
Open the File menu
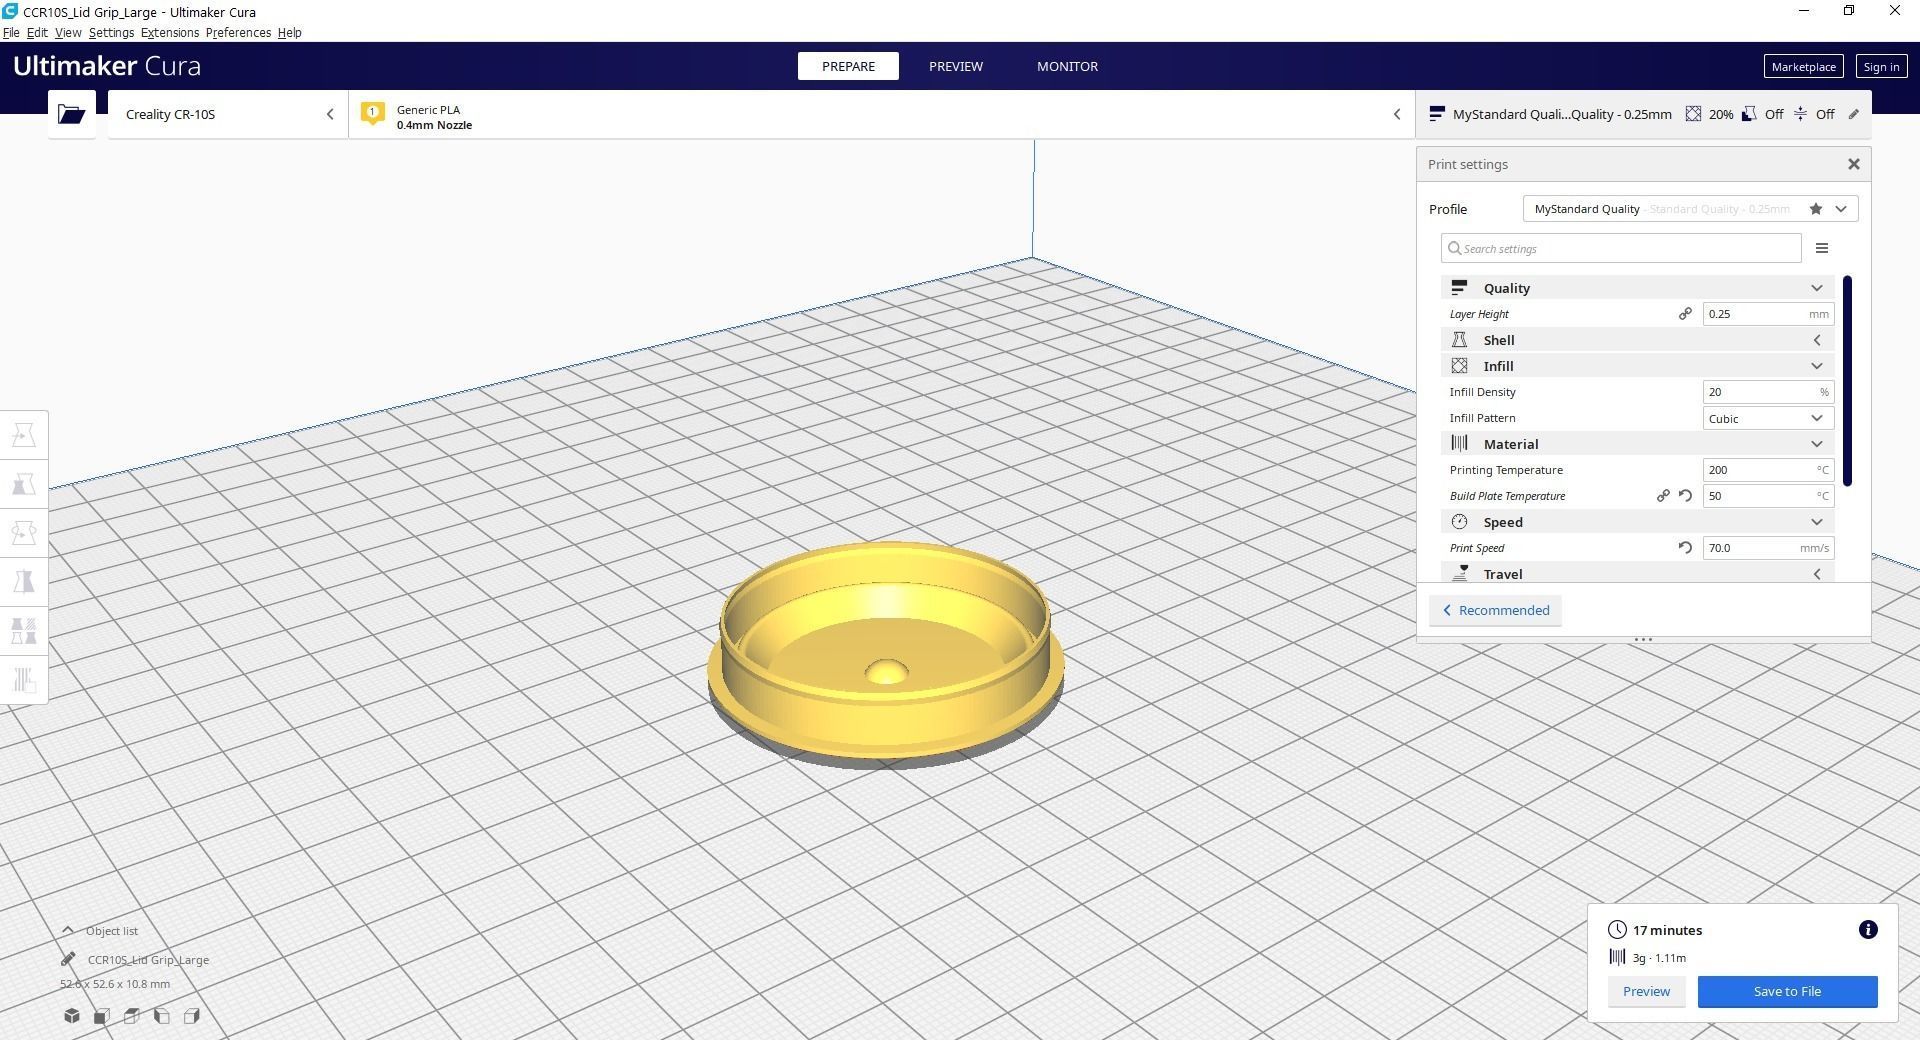11,32
